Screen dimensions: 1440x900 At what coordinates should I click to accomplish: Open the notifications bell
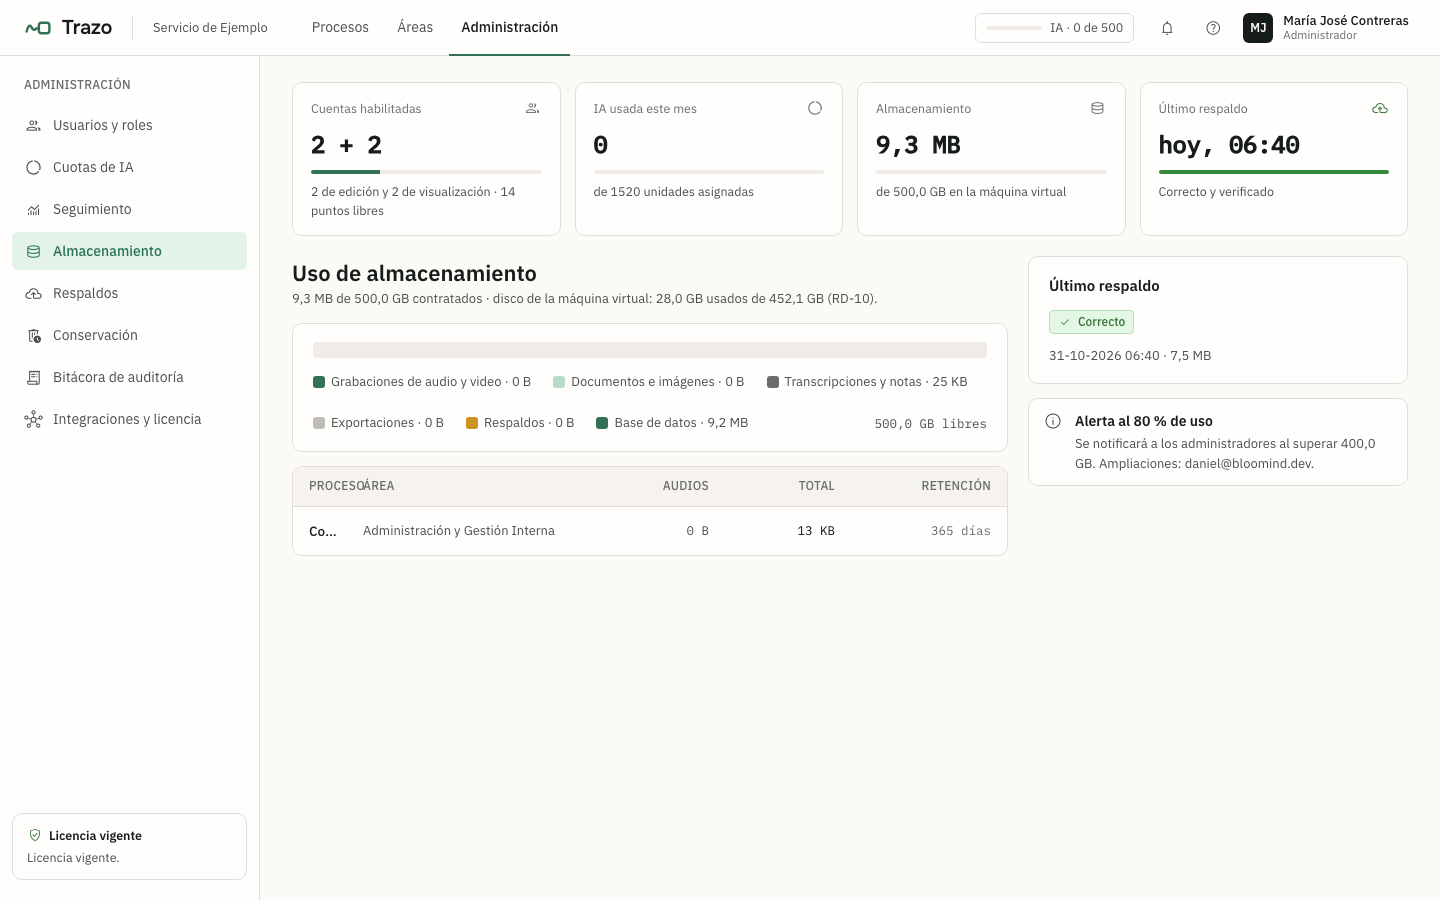tap(1167, 28)
